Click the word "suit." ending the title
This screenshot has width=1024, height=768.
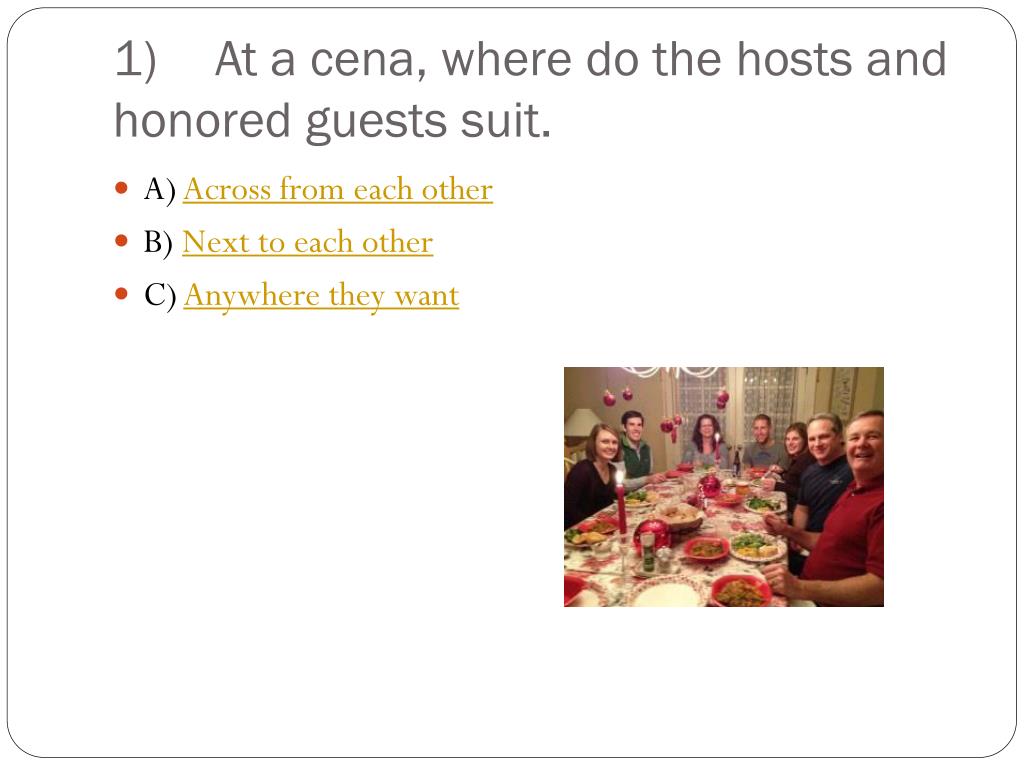point(505,121)
